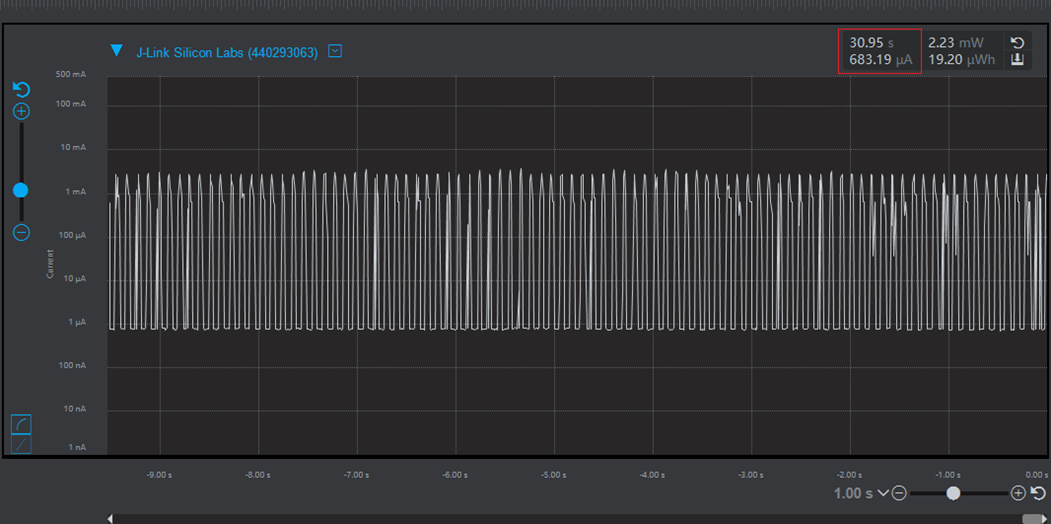Switch to linear current scale

point(21,444)
